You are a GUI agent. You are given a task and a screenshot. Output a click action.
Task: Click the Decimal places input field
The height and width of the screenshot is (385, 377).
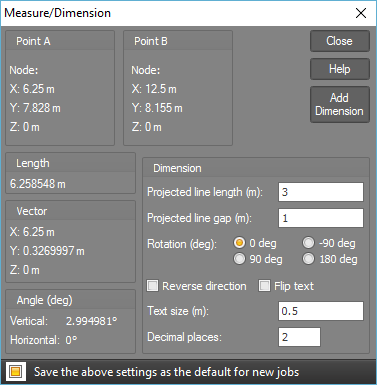click(299, 337)
